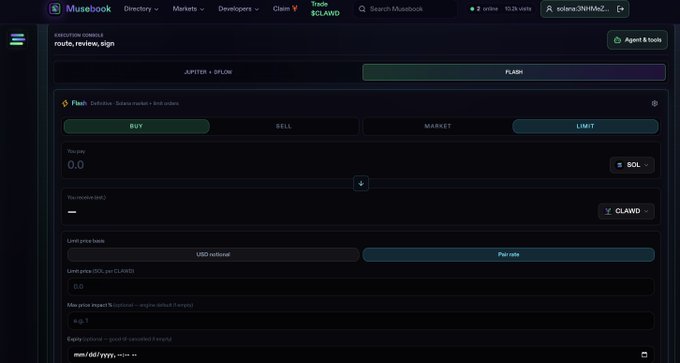Click the Flash lightning icon
680x363 pixels.
pos(65,103)
